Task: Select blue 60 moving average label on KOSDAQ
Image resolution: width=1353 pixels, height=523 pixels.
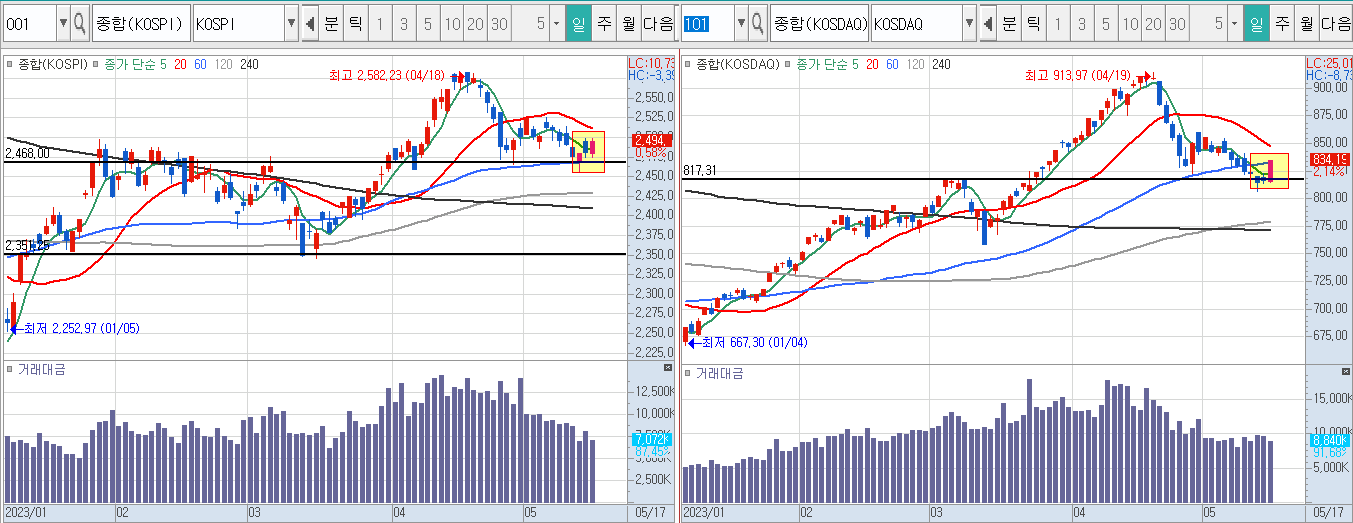Action: click(x=894, y=64)
